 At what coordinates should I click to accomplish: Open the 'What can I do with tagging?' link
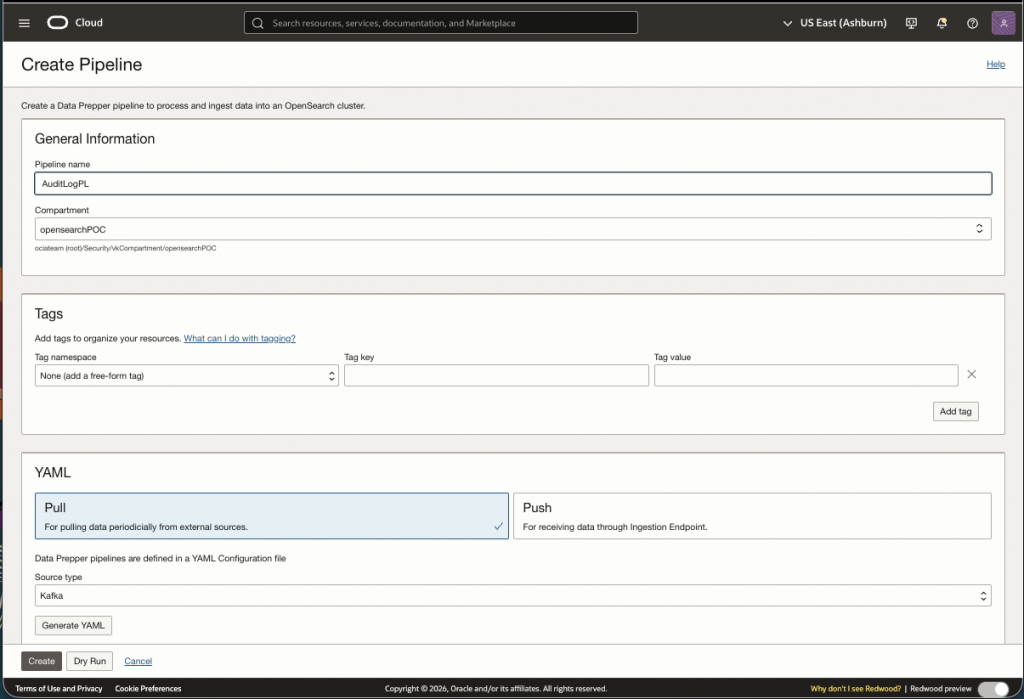pyautogui.click(x=239, y=339)
